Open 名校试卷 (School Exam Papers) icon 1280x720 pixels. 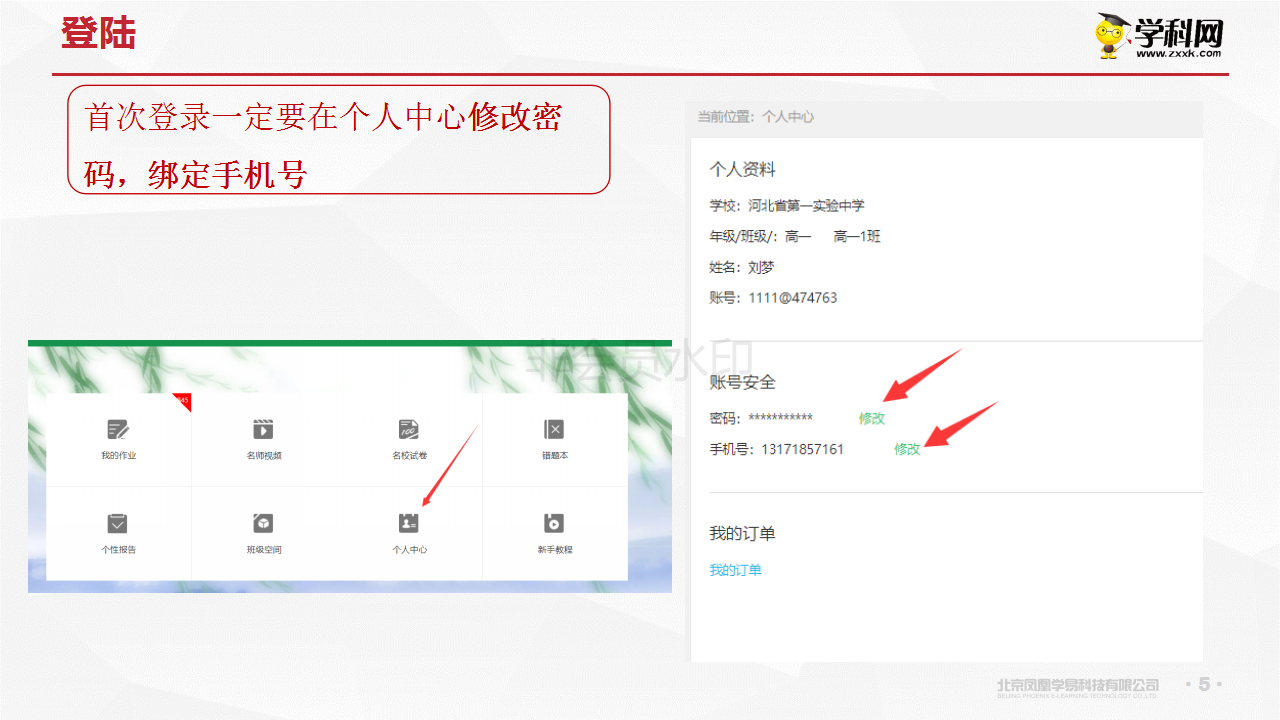(408, 439)
